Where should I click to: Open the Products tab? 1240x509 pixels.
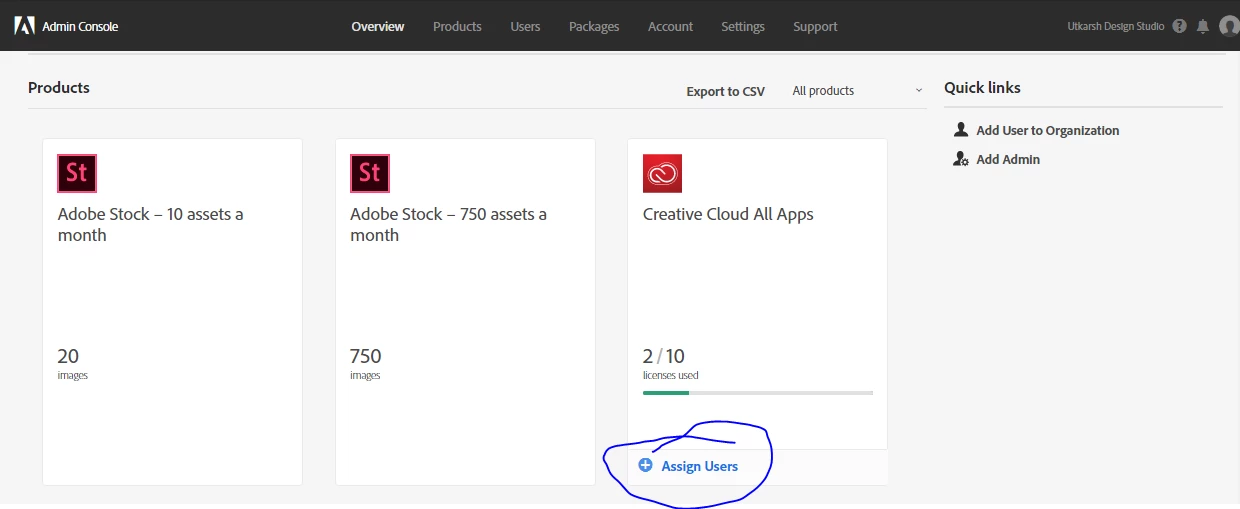[457, 27]
